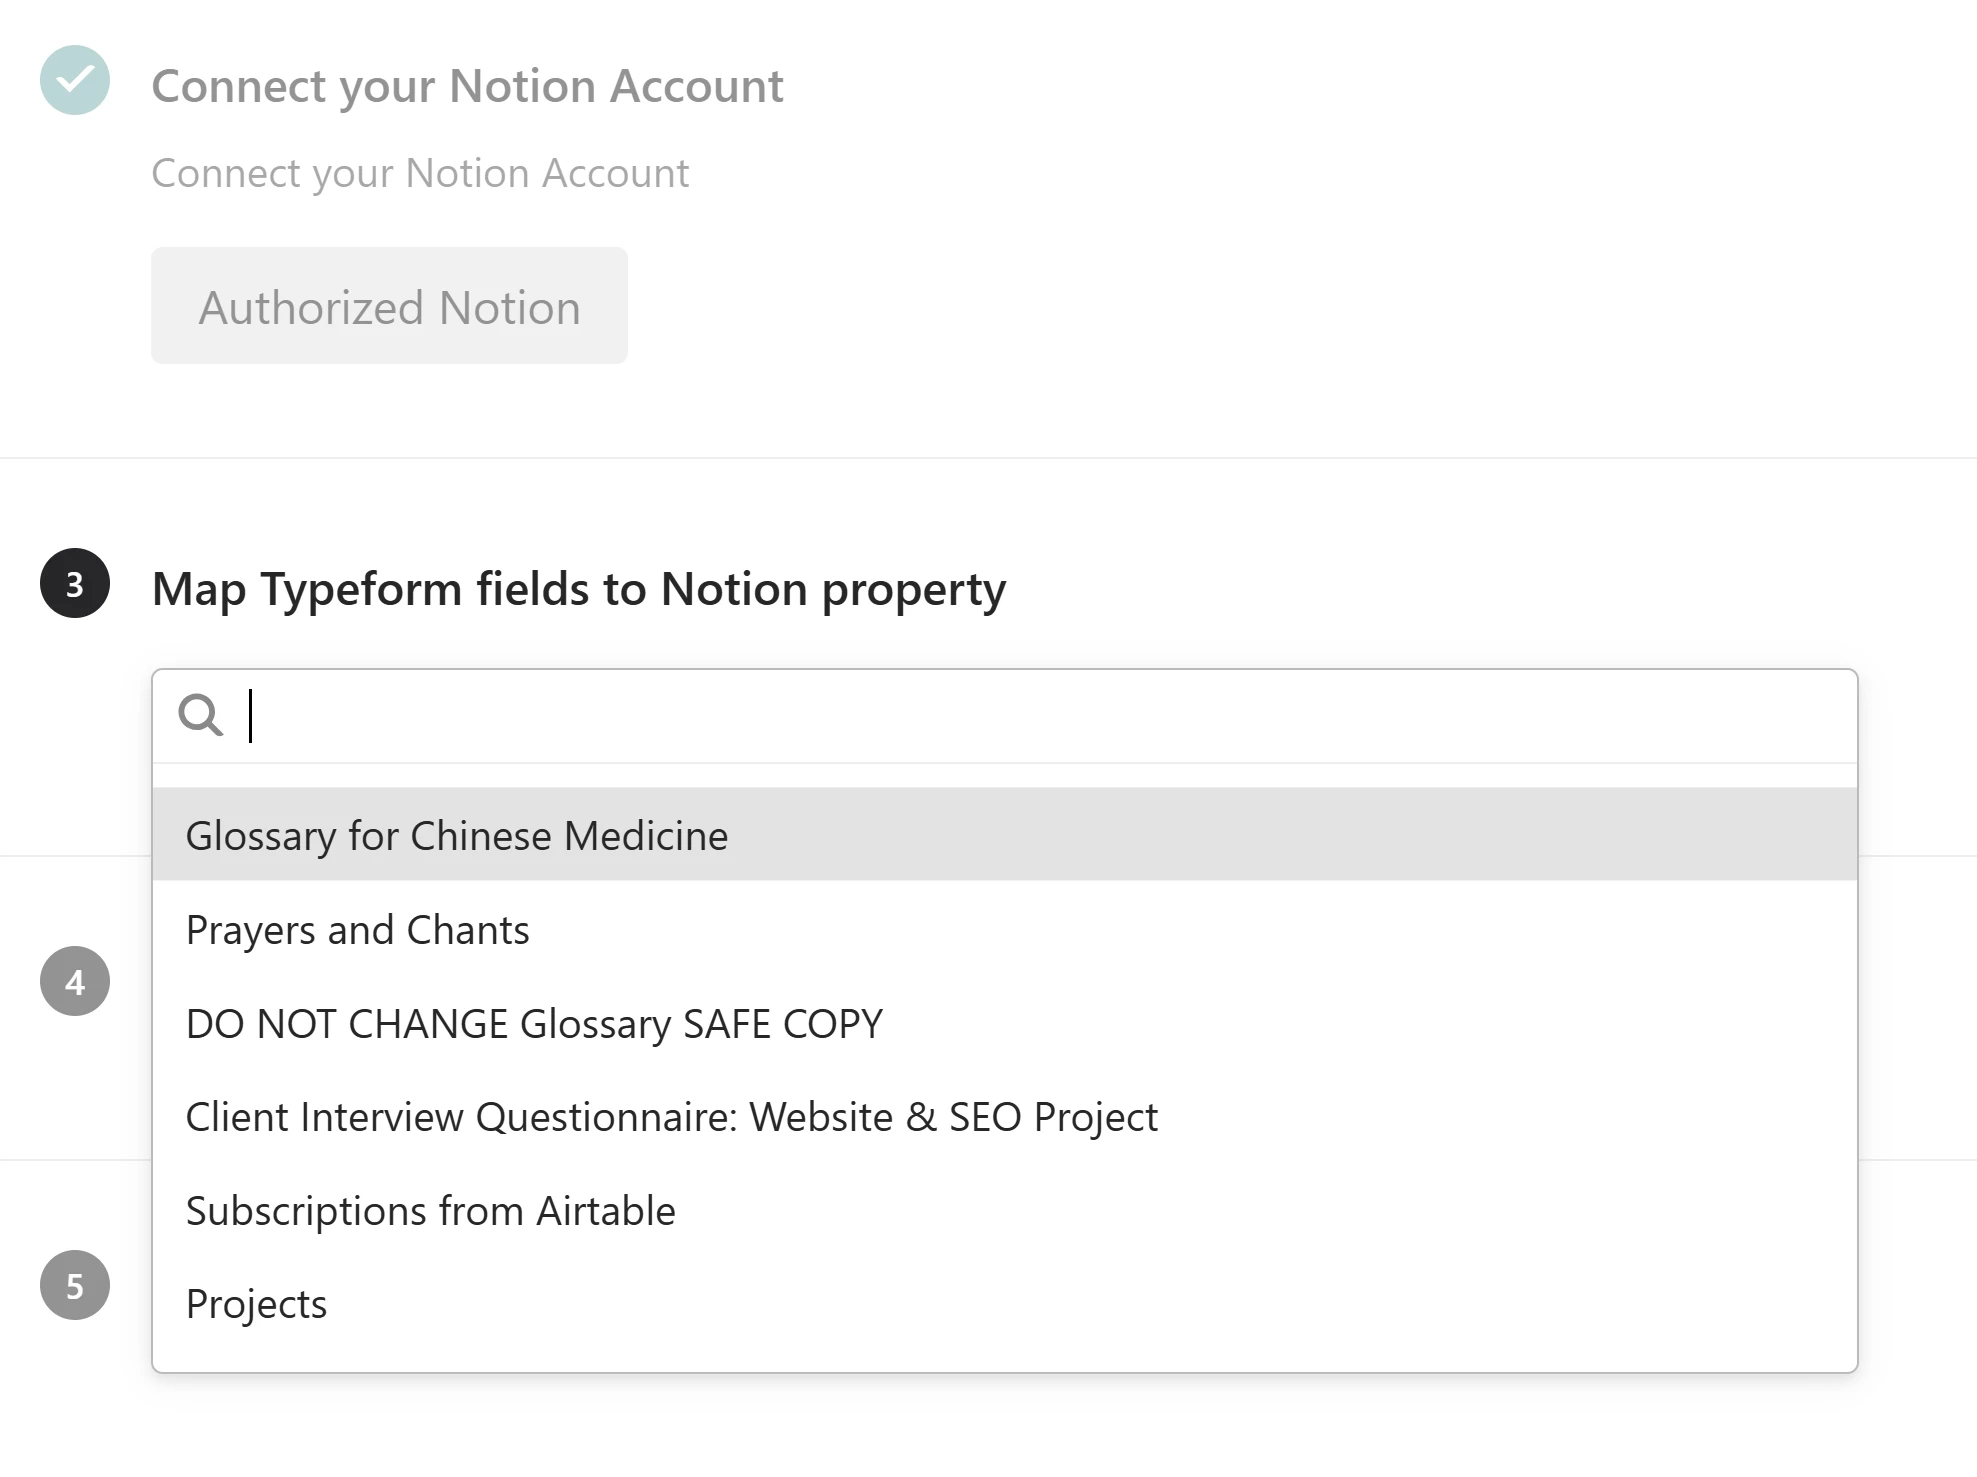Screen dimensions: 1977x1477
Task: Click the green completed-step checkmark icon
Action: [75, 80]
